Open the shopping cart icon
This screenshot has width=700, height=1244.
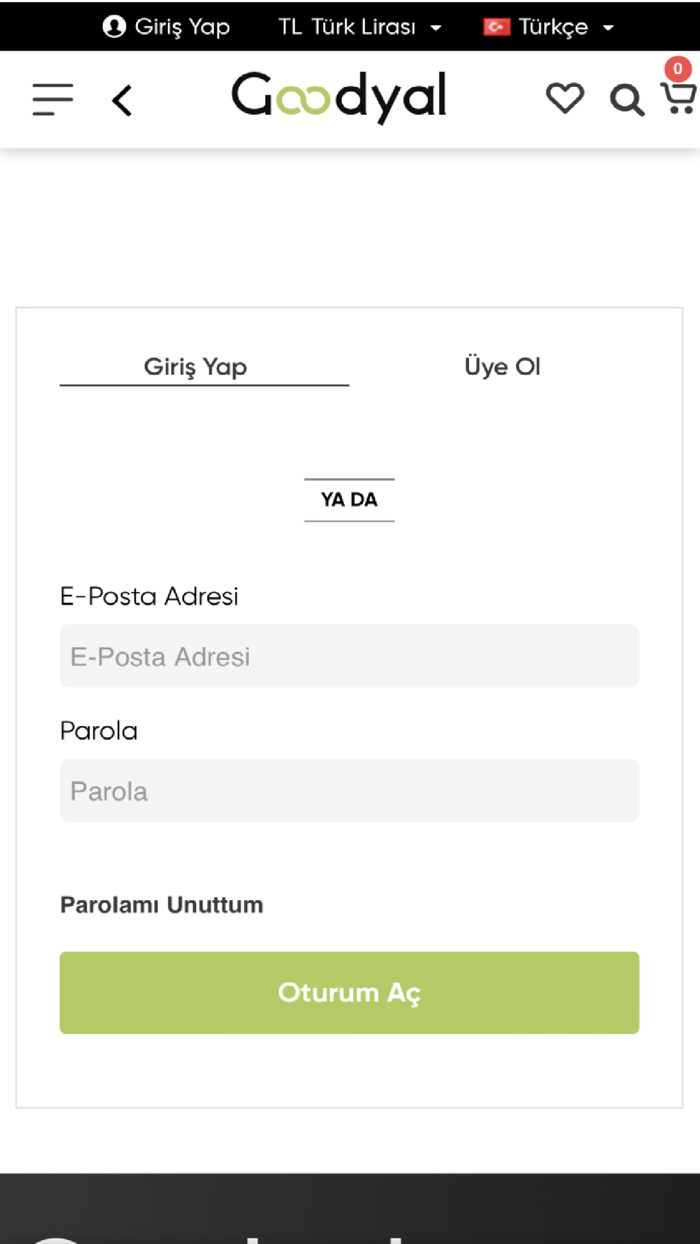677,98
